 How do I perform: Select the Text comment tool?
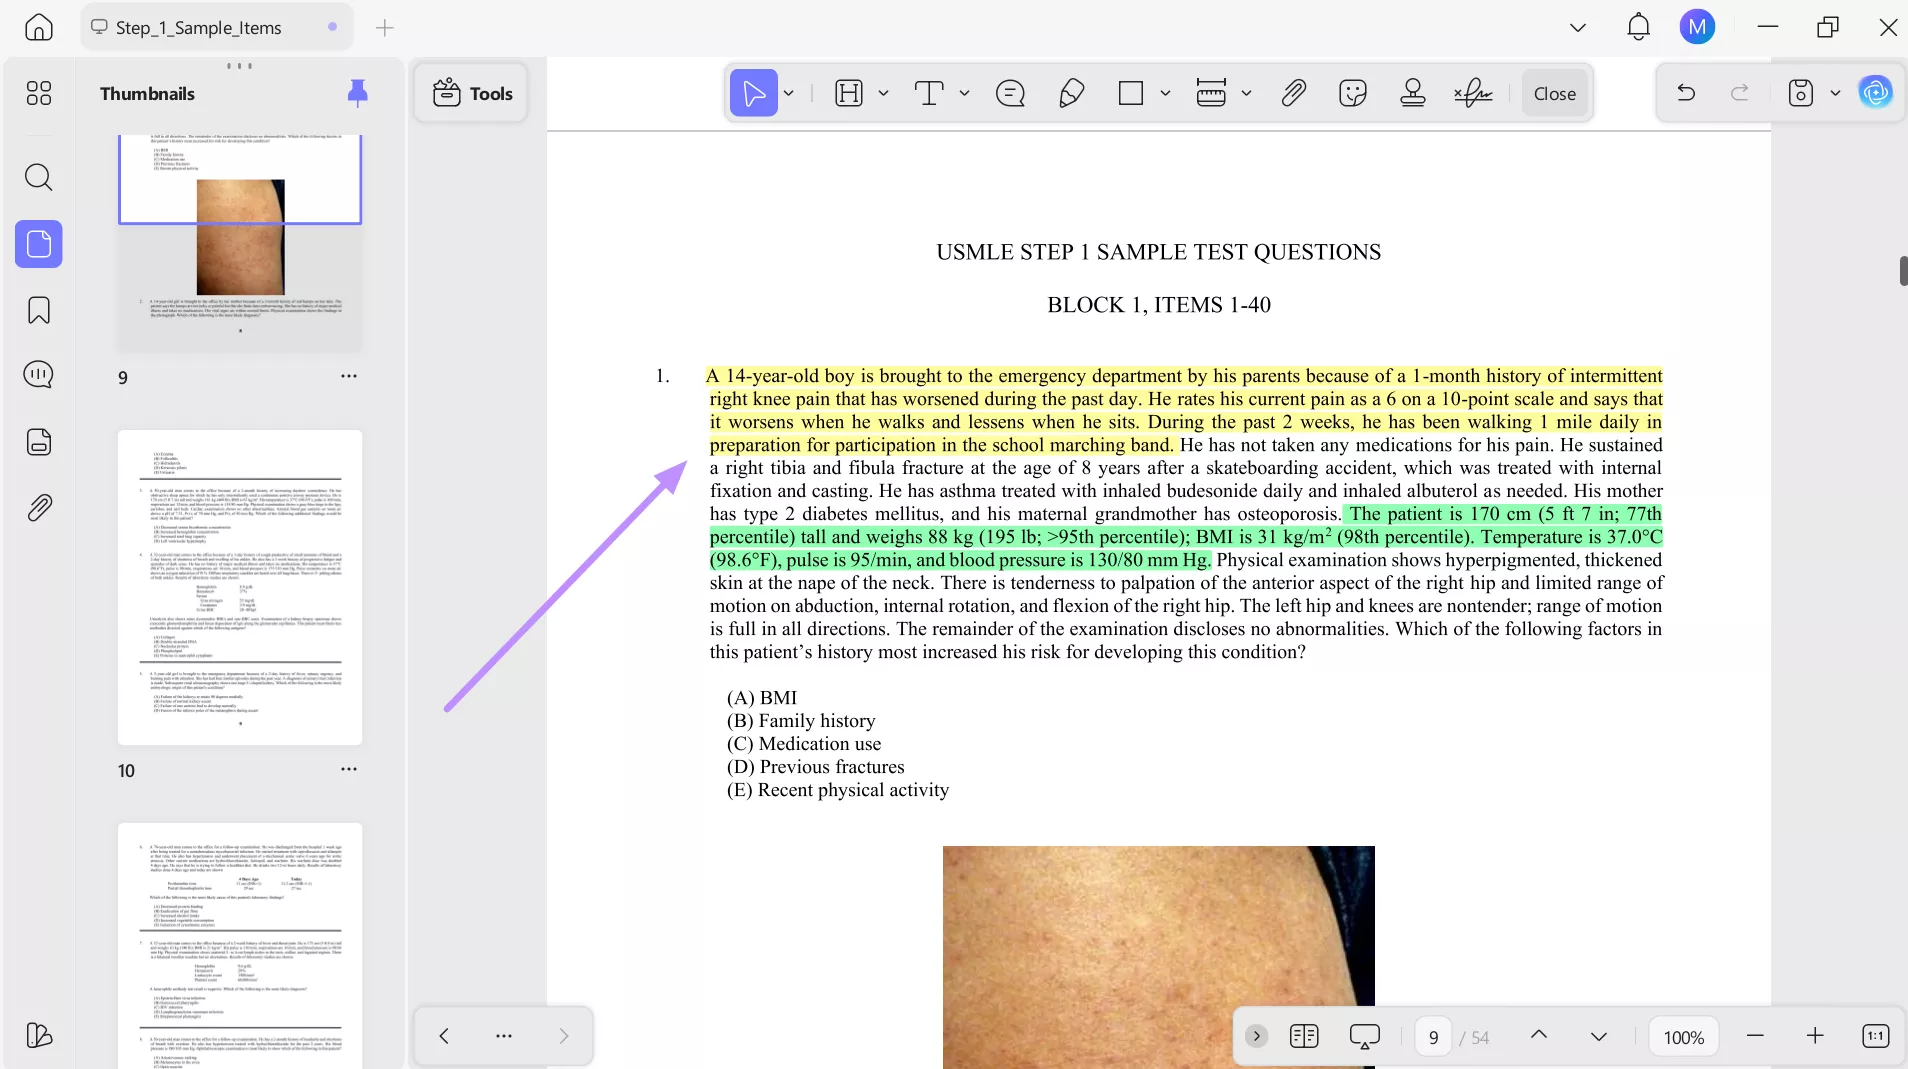[x=929, y=93]
